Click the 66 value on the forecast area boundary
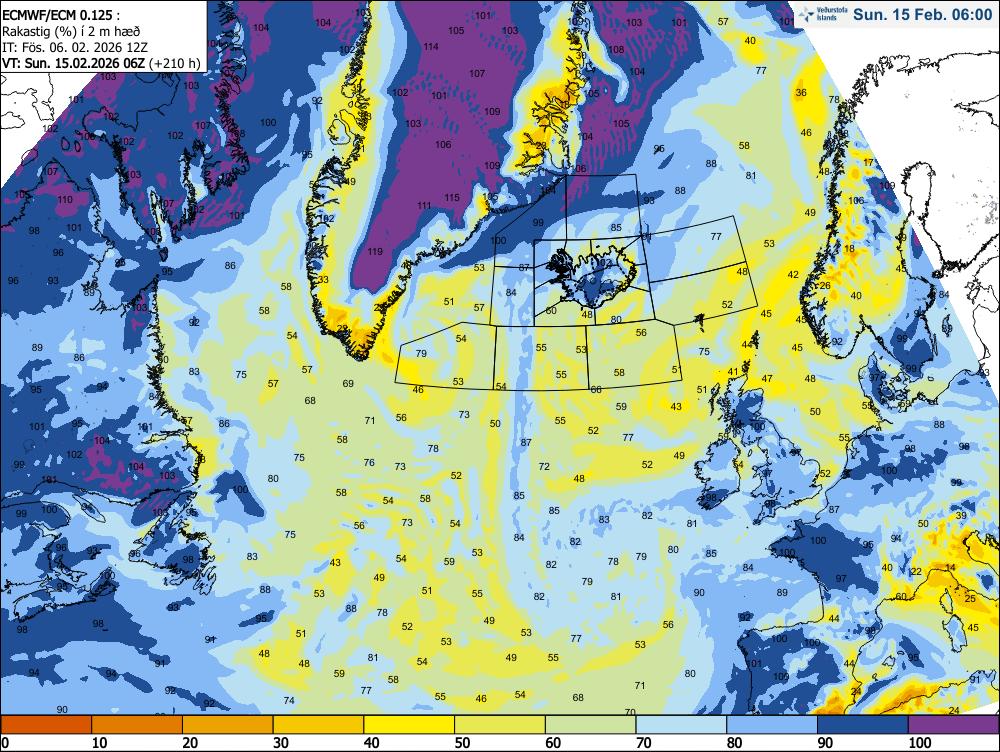Image resolution: width=1000 pixels, height=752 pixels. pyautogui.click(x=596, y=389)
